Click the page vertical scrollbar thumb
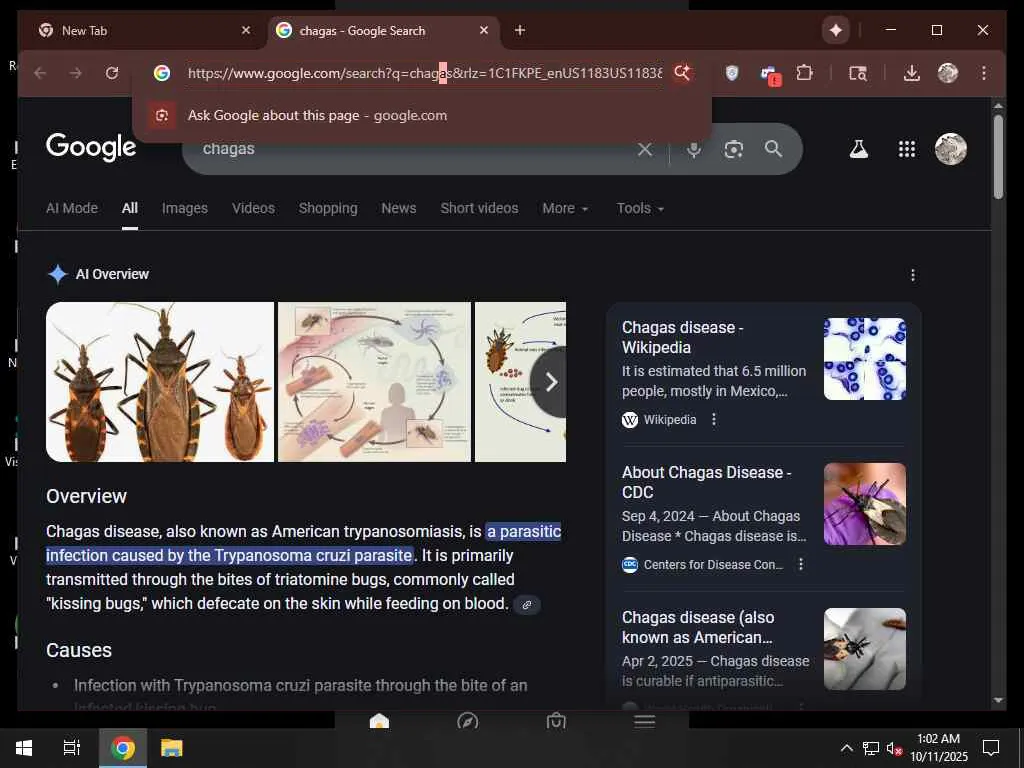The image size is (1024, 768). point(998,157)
